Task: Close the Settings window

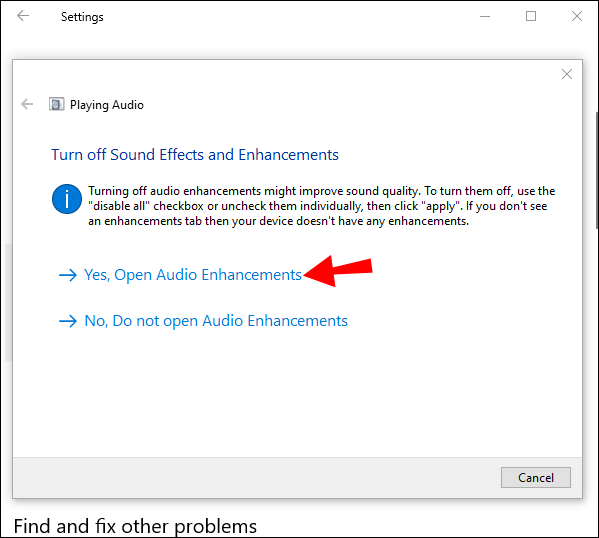Action: (577, 16)
